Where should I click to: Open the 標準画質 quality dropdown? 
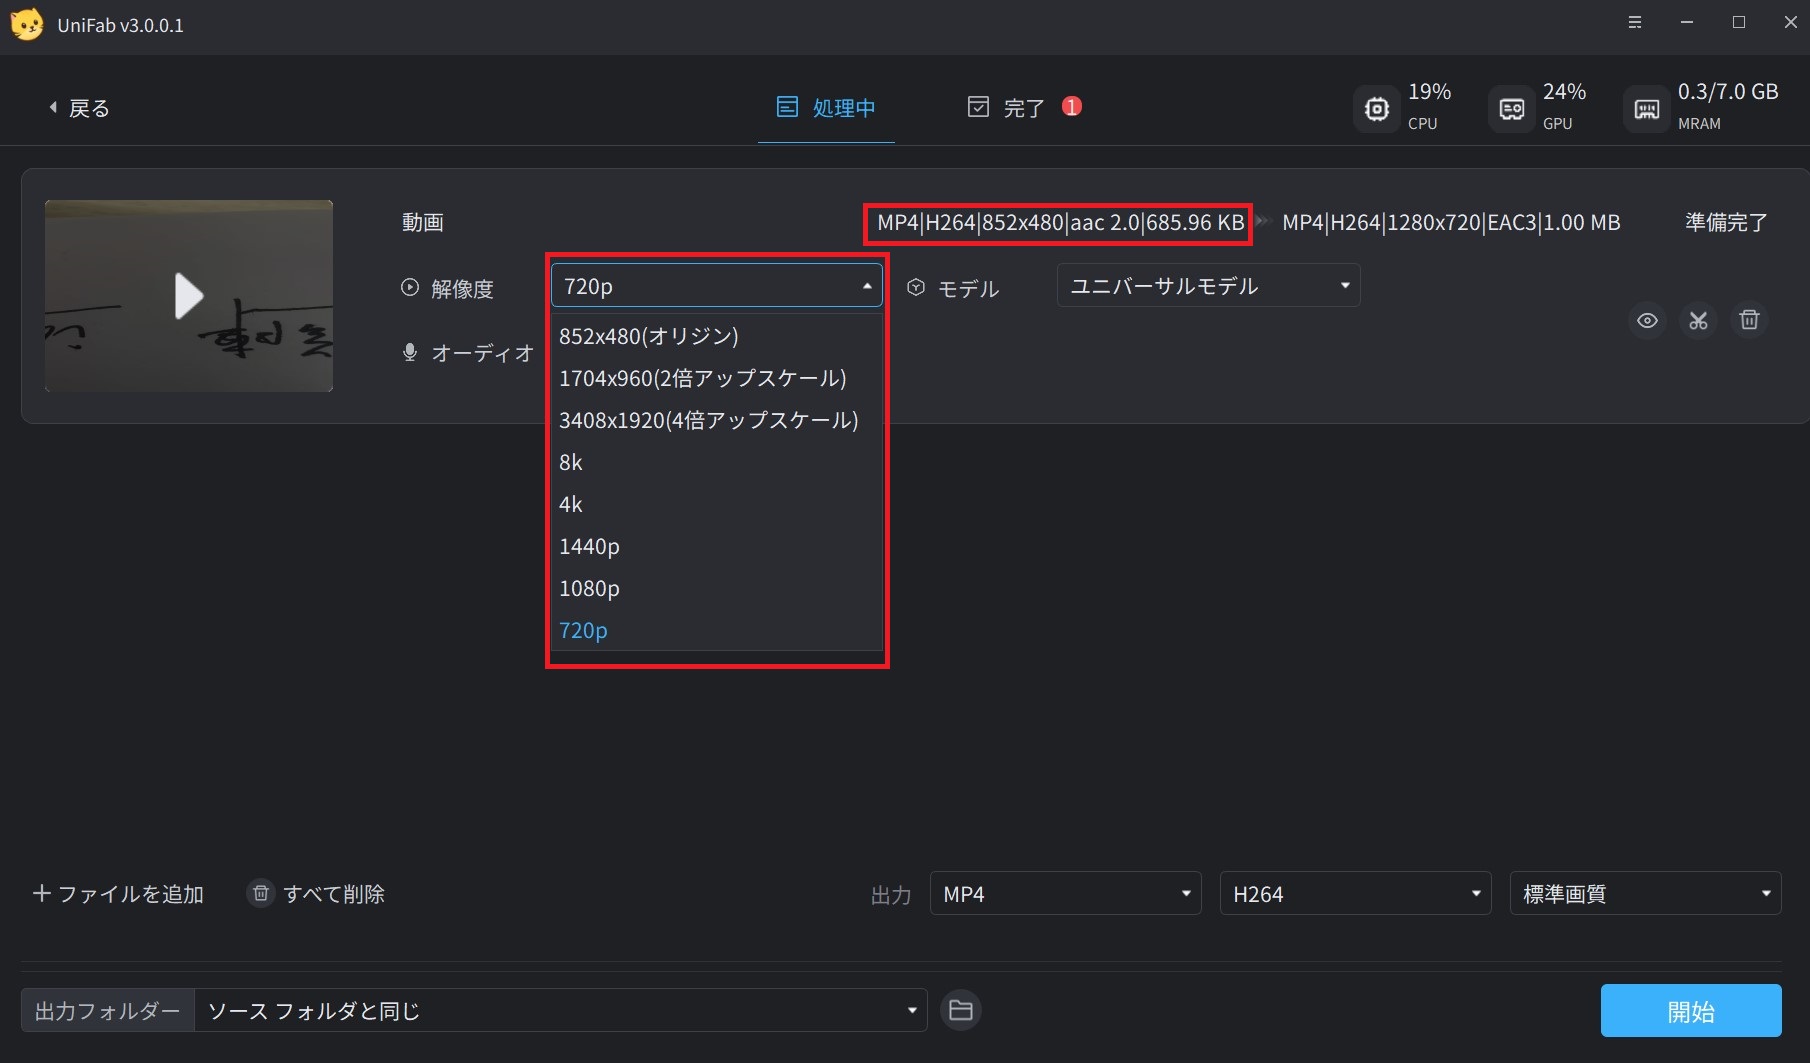1646,894
